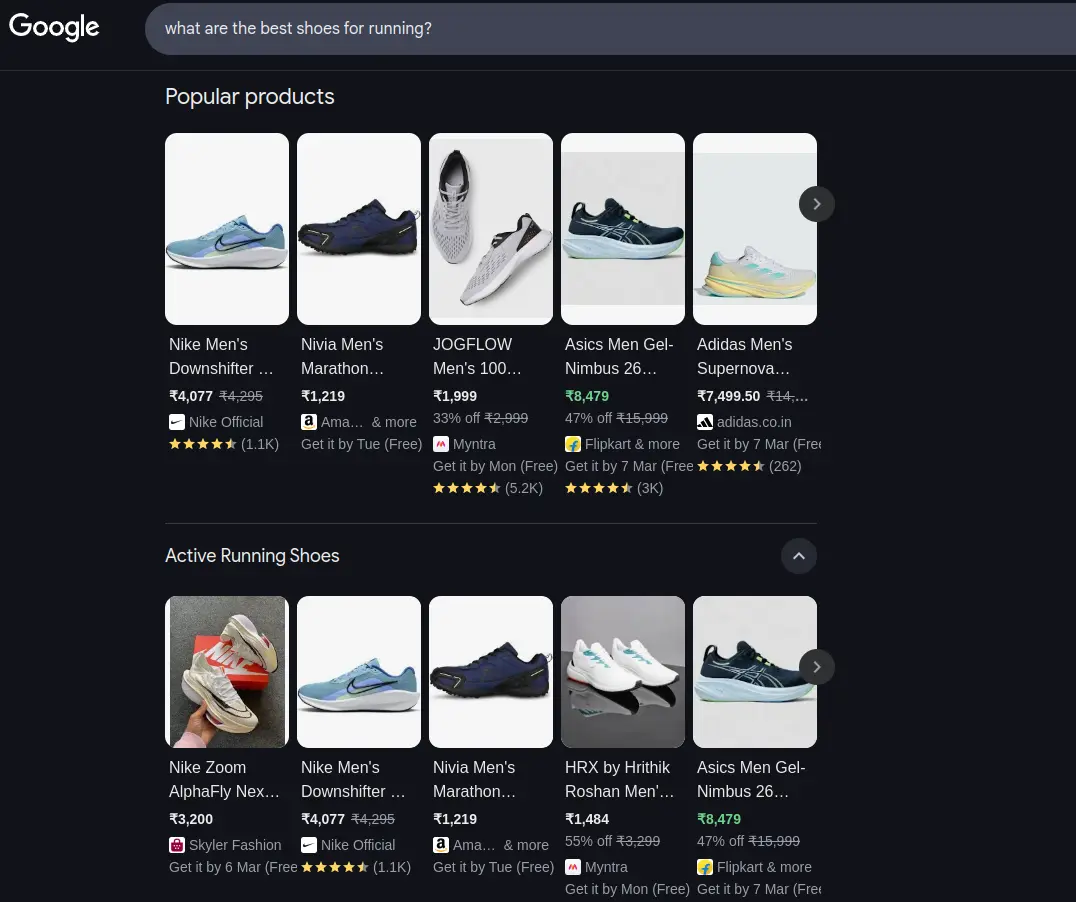The height and width of the screenshot is (902, 1076).
Task: Click the Nike Zoom AlphaFly title link
Action: [223, 779]
